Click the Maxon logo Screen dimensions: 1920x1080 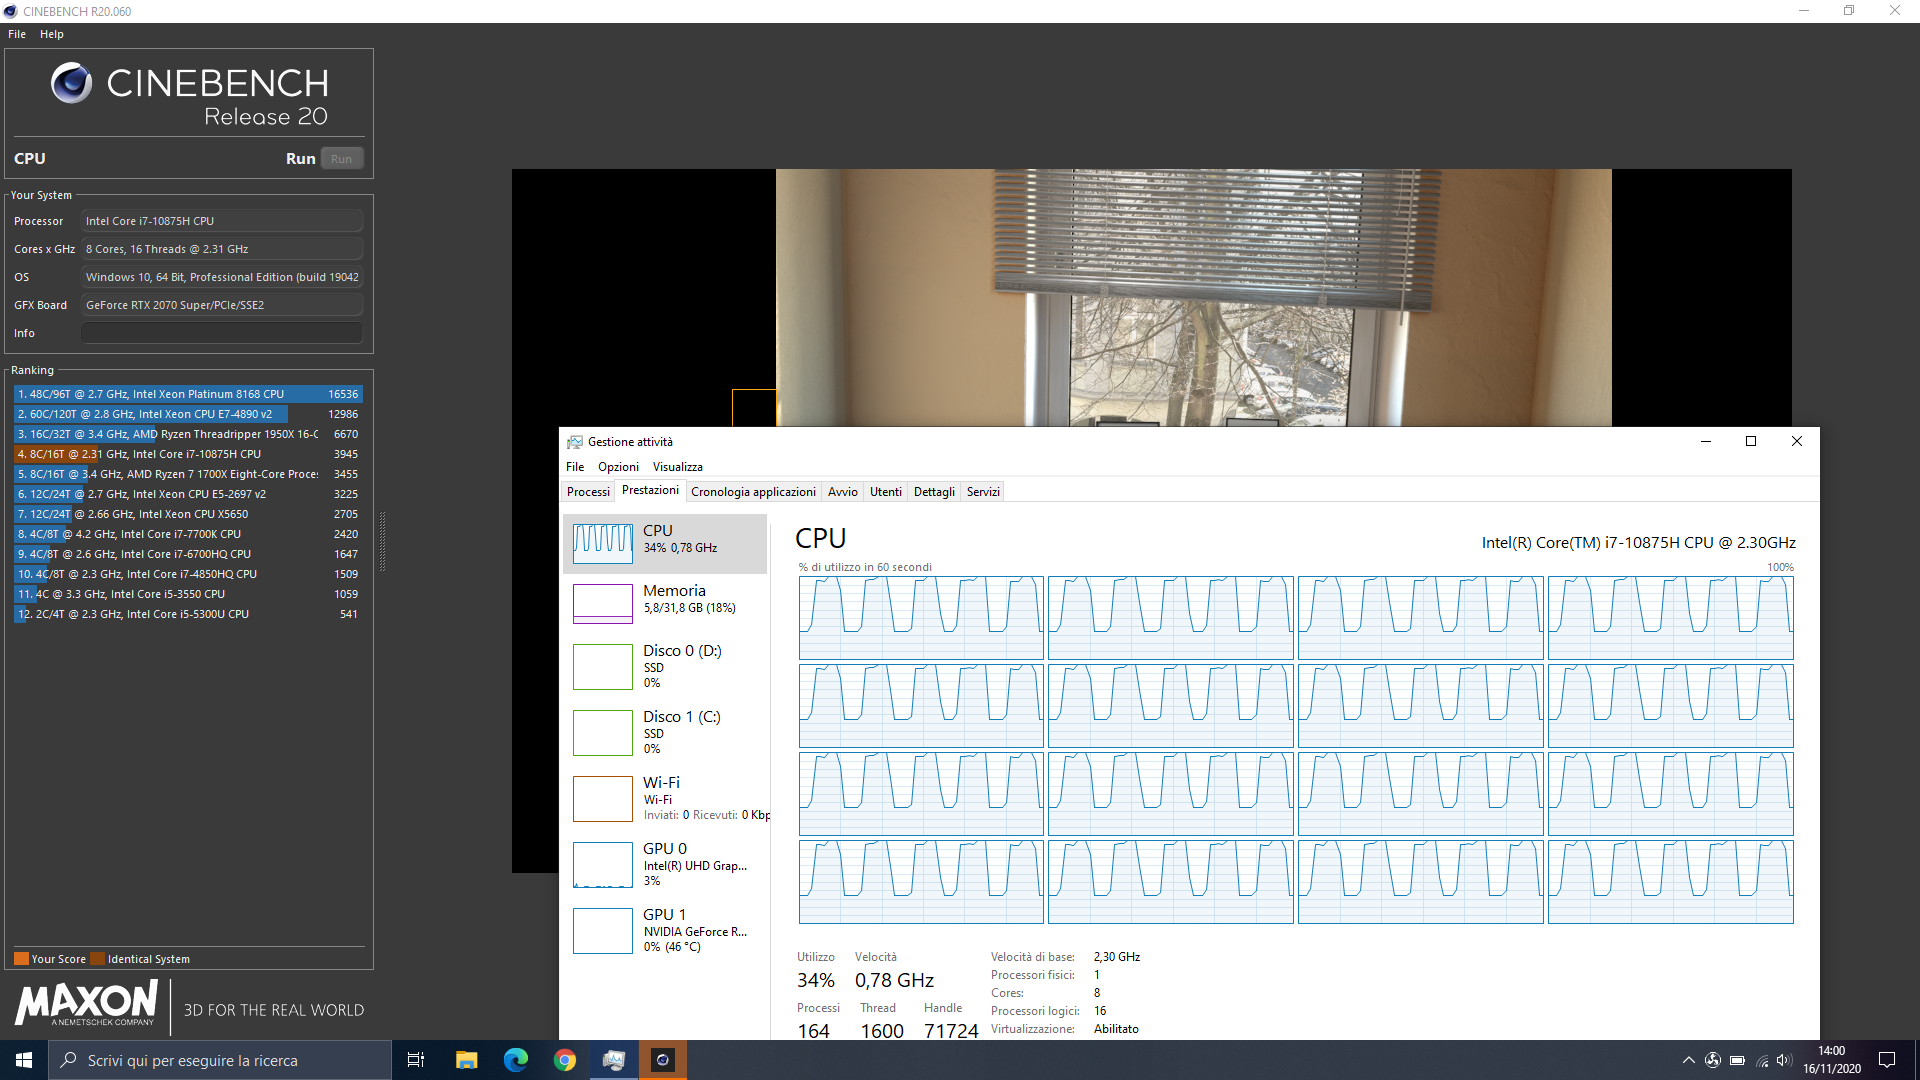pos(86,1003)
